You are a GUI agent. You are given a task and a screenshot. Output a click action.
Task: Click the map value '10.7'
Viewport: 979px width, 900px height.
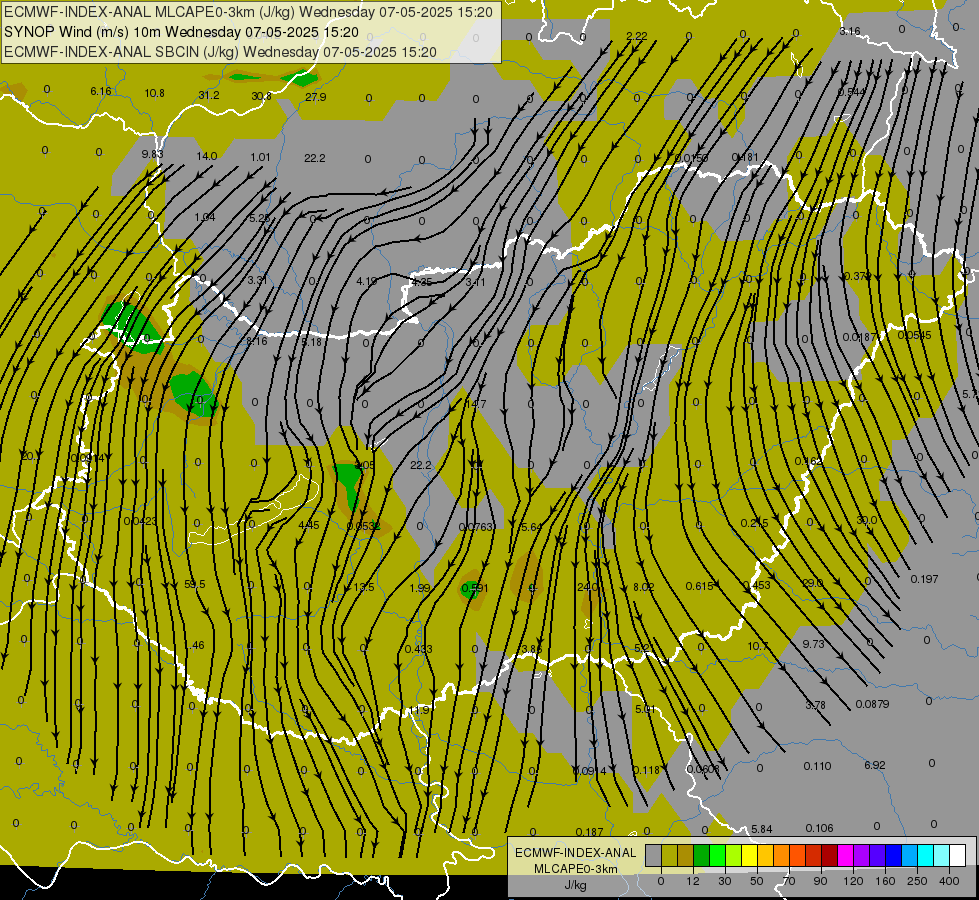[x=758, y=646]
